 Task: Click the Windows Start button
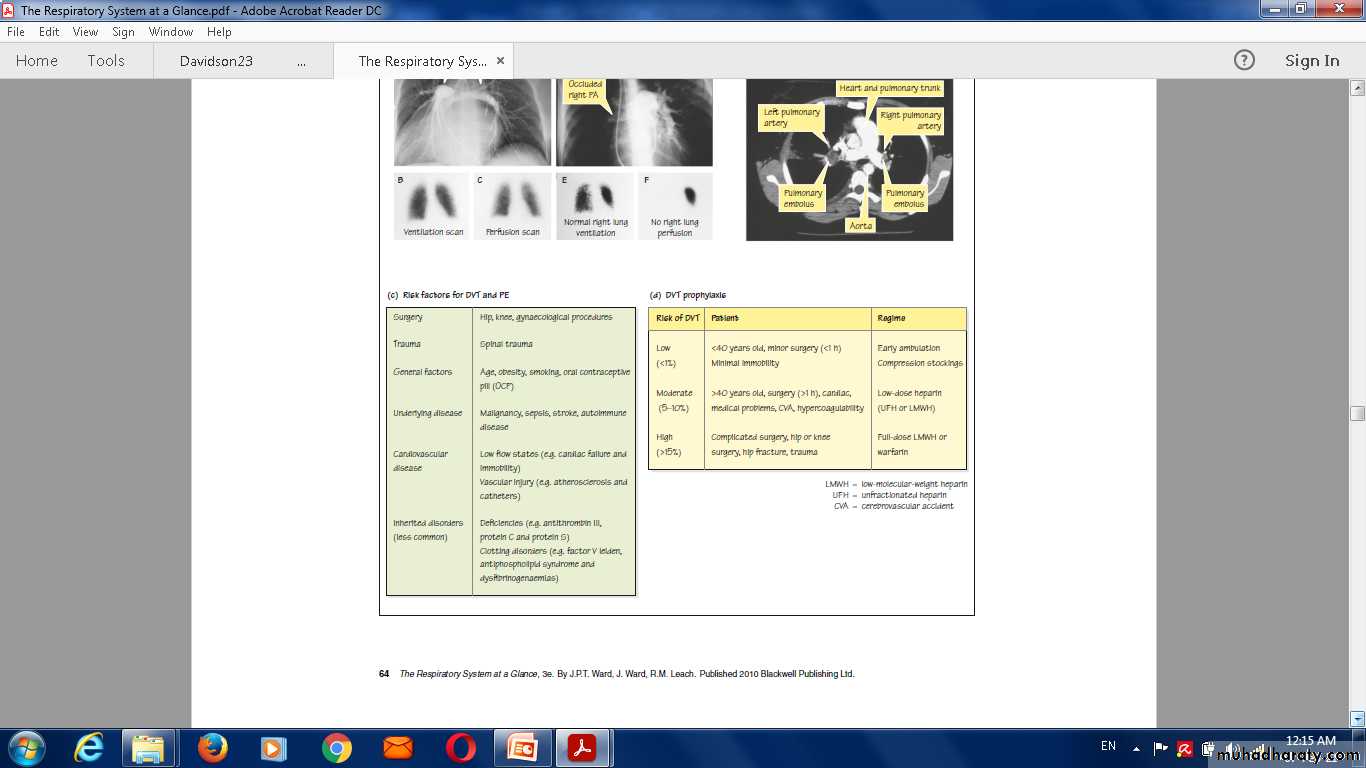tap(25, 748)
